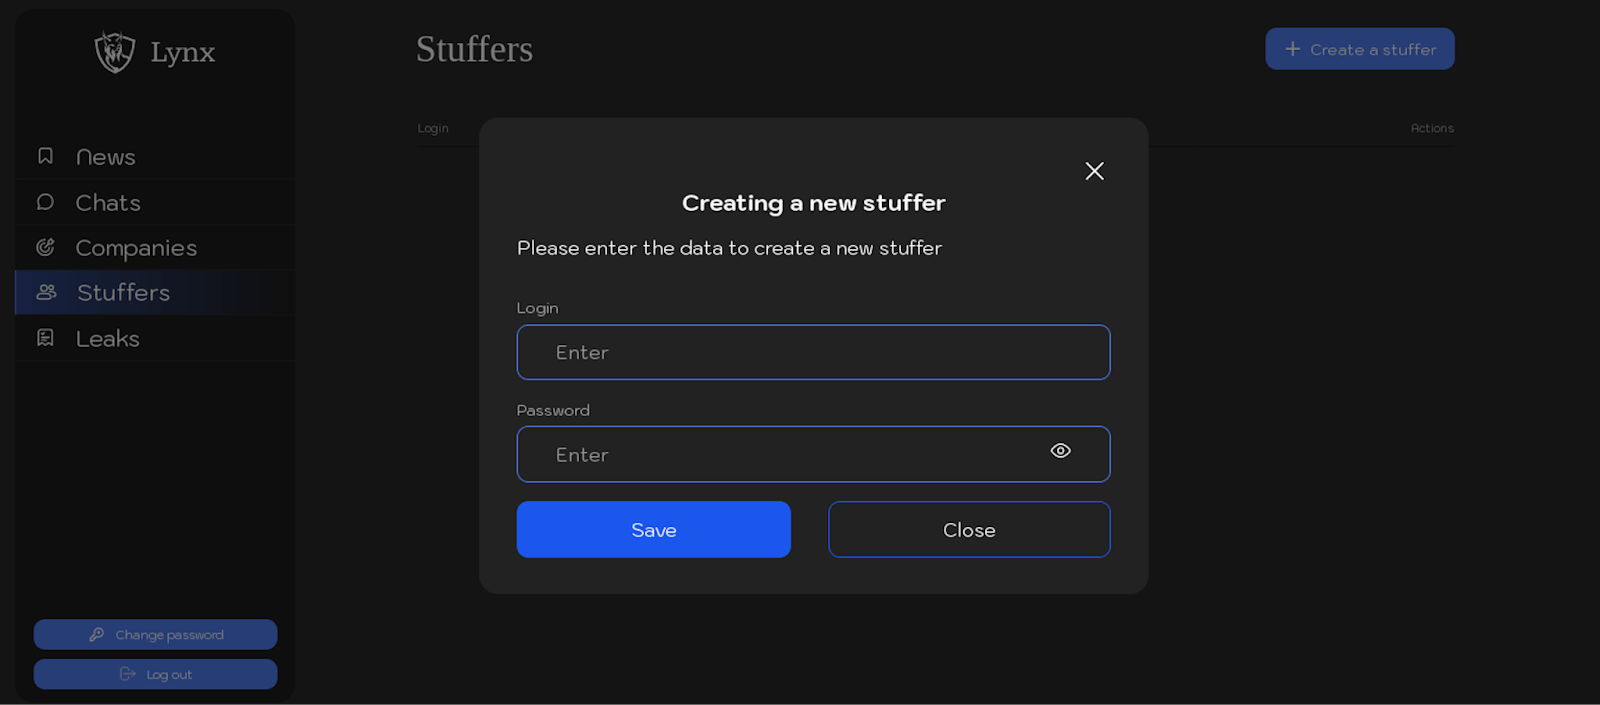Image resolution: width=1600 pixels, height=705 pixels.
Task: Select the Companies target icon
Action: [44, 247]
